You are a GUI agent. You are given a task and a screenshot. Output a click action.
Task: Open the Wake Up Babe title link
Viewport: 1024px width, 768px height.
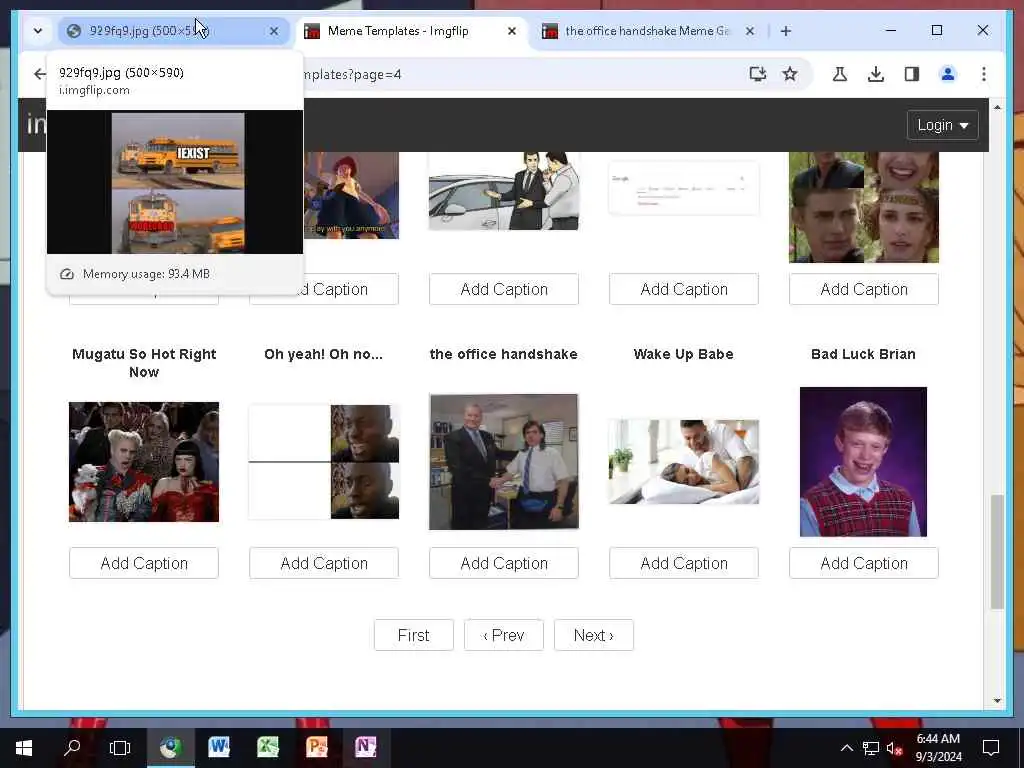(684, 354)
